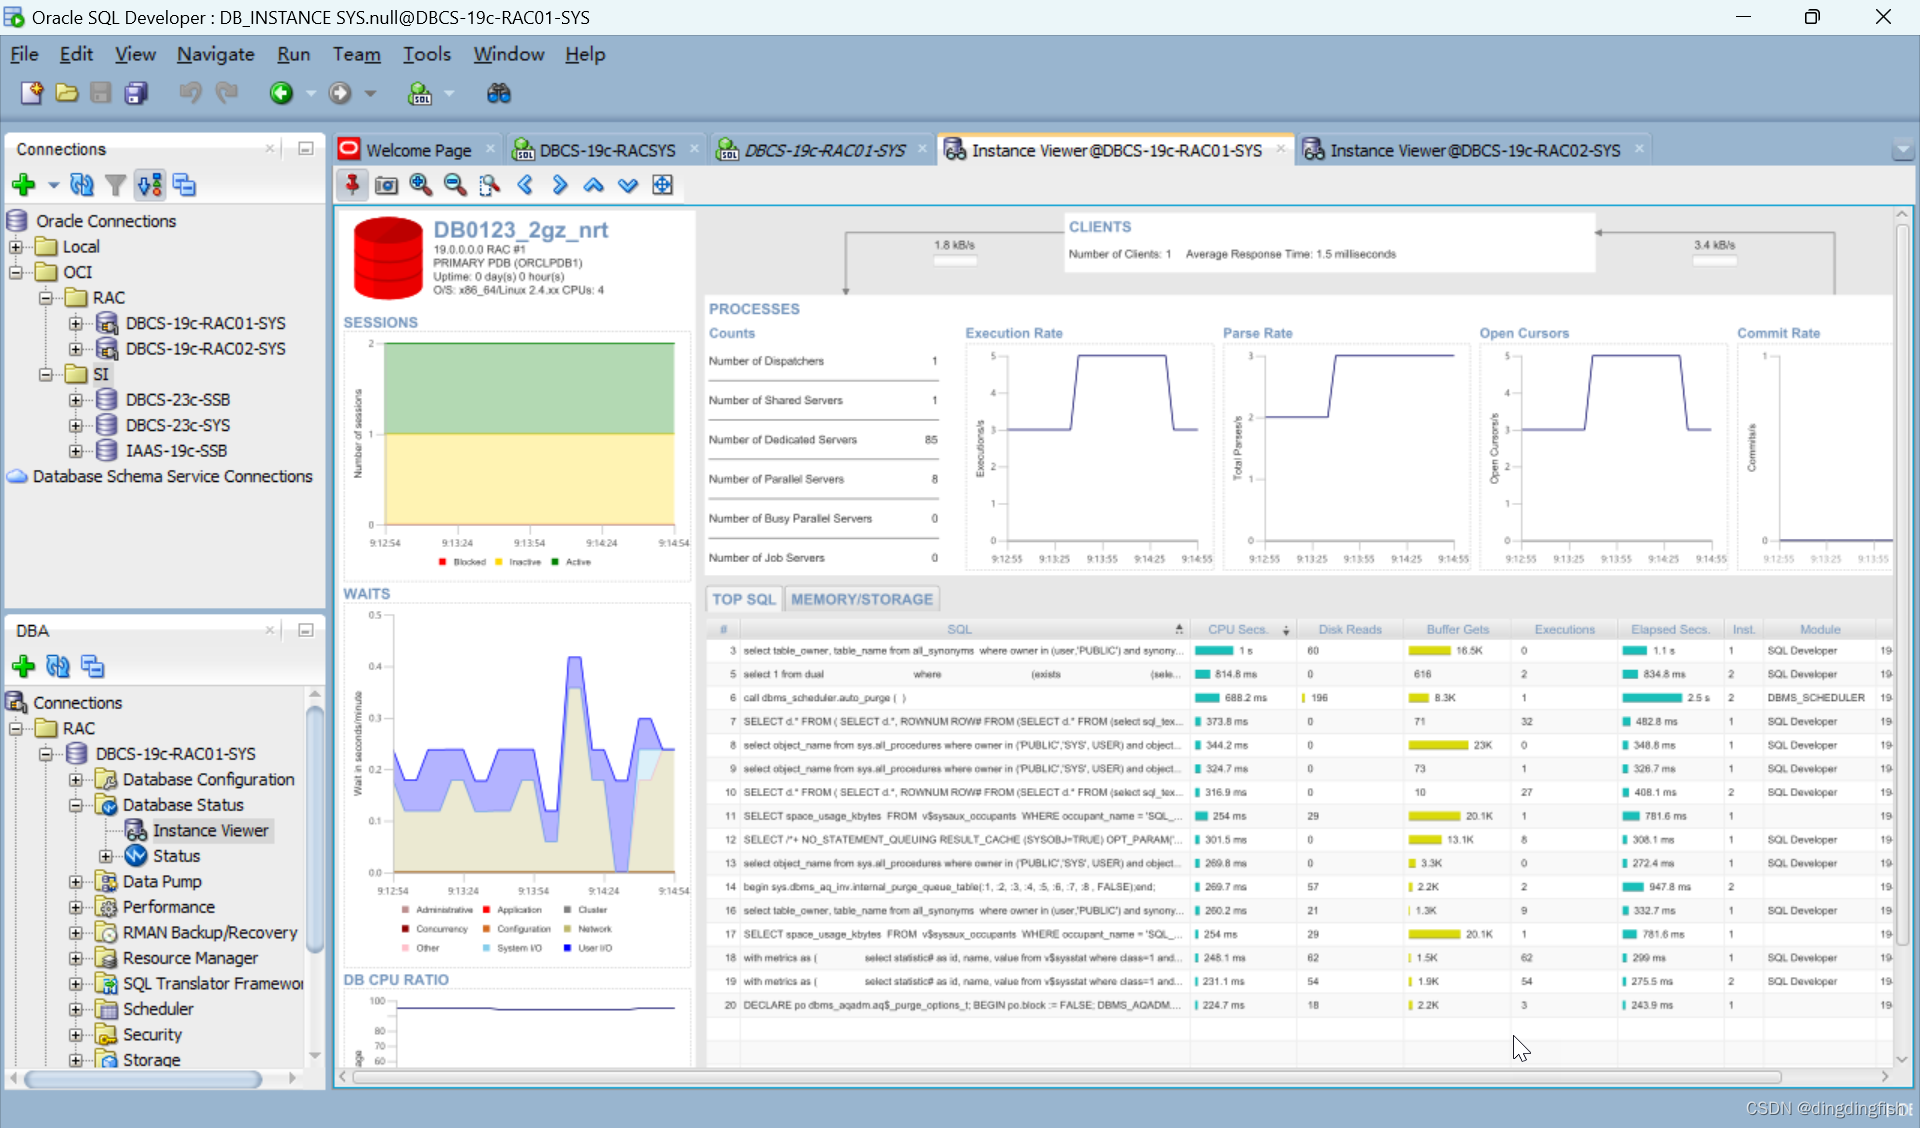Click the green Active legend swatch
The width and height of the screenshot is (1920, 1128).
click(x=555, y=562)
